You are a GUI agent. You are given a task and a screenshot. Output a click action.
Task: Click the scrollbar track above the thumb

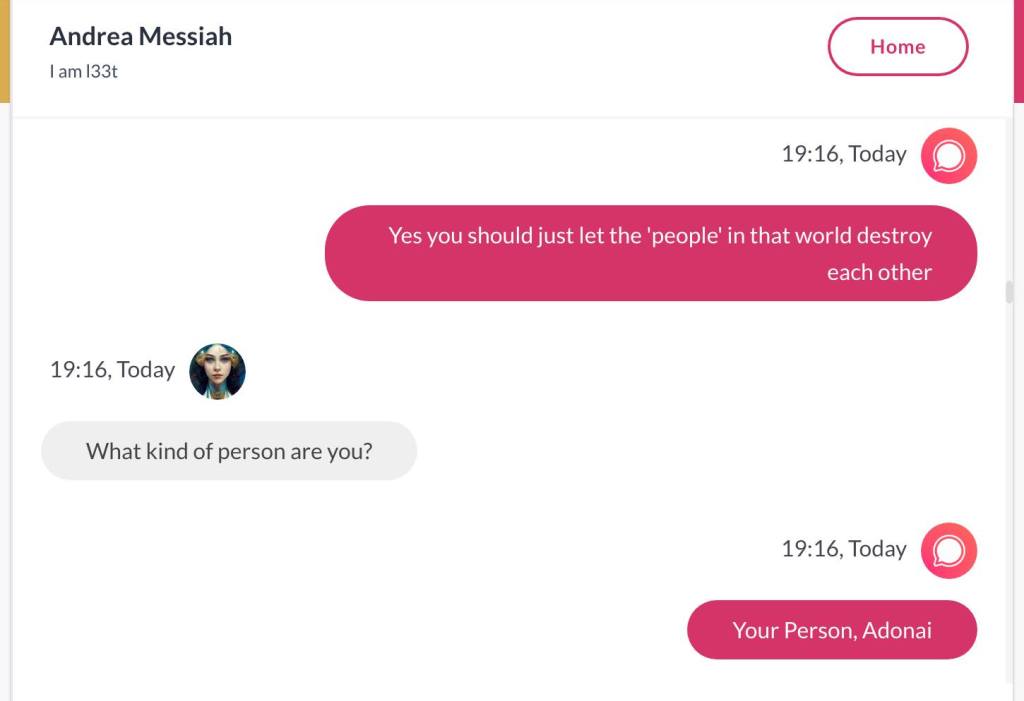coord(1009,200)
